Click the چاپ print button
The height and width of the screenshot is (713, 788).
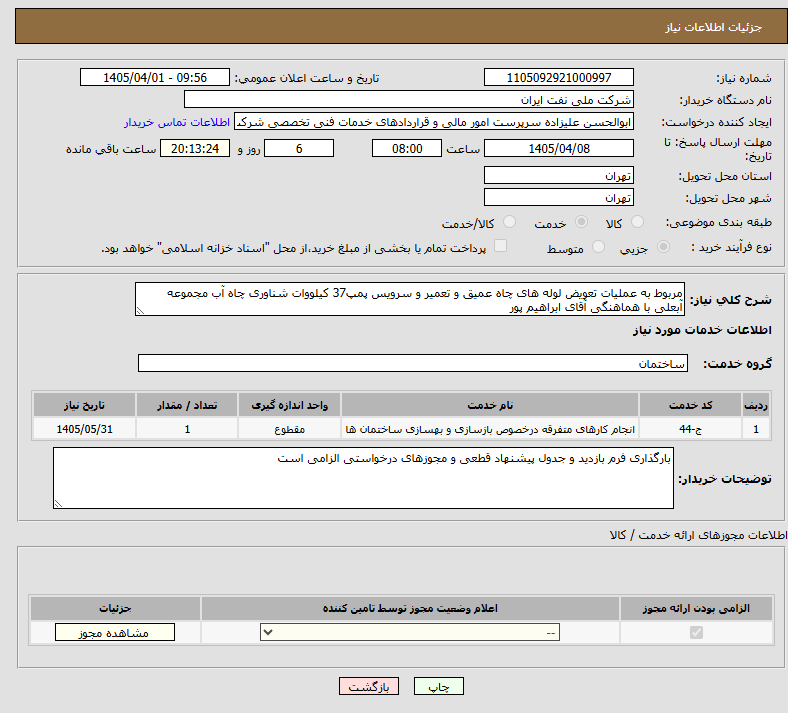[x=439, y=686]
